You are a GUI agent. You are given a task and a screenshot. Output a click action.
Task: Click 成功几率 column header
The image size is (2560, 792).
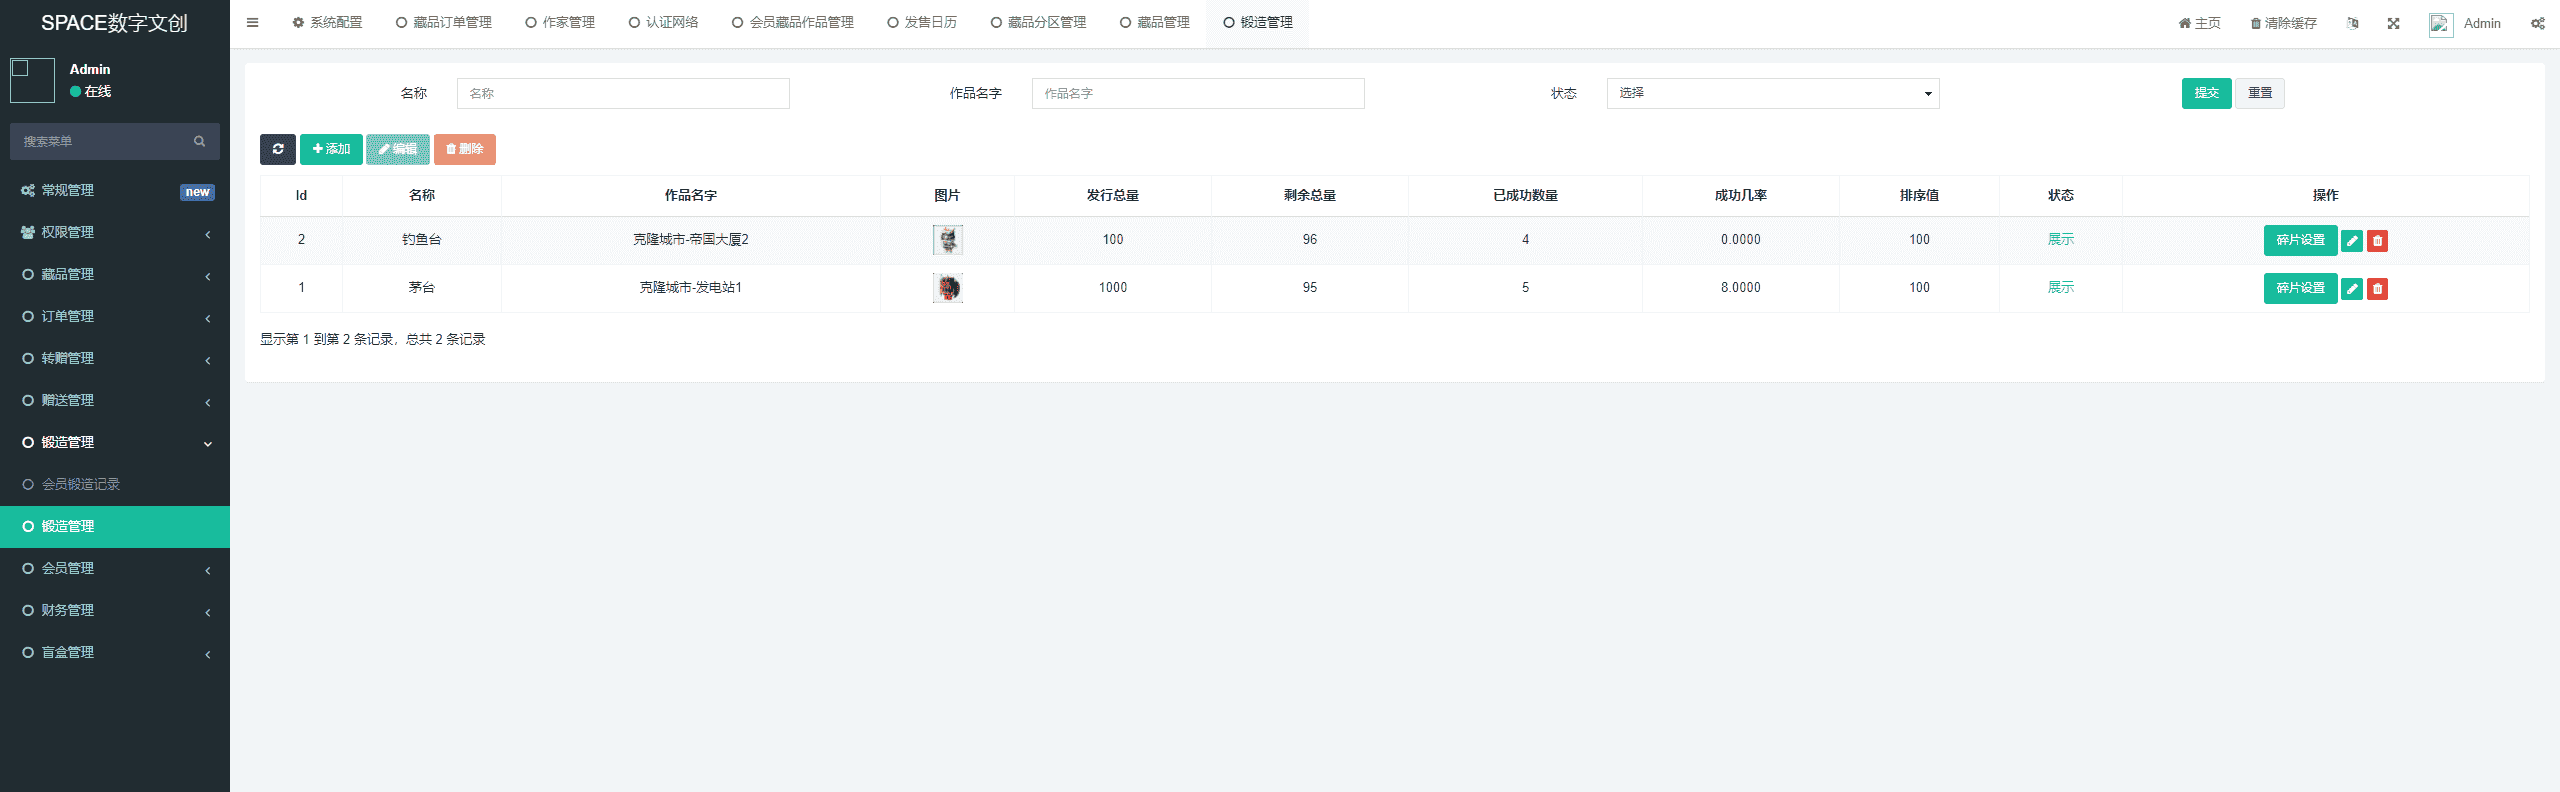(1740, 195)
